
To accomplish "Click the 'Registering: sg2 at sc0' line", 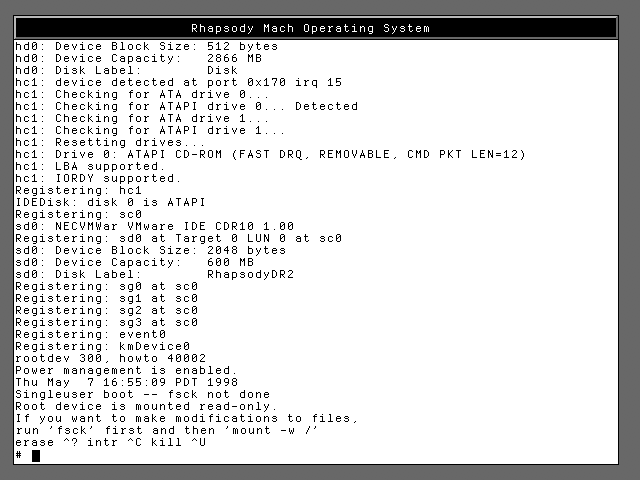I will click(107, 311).
